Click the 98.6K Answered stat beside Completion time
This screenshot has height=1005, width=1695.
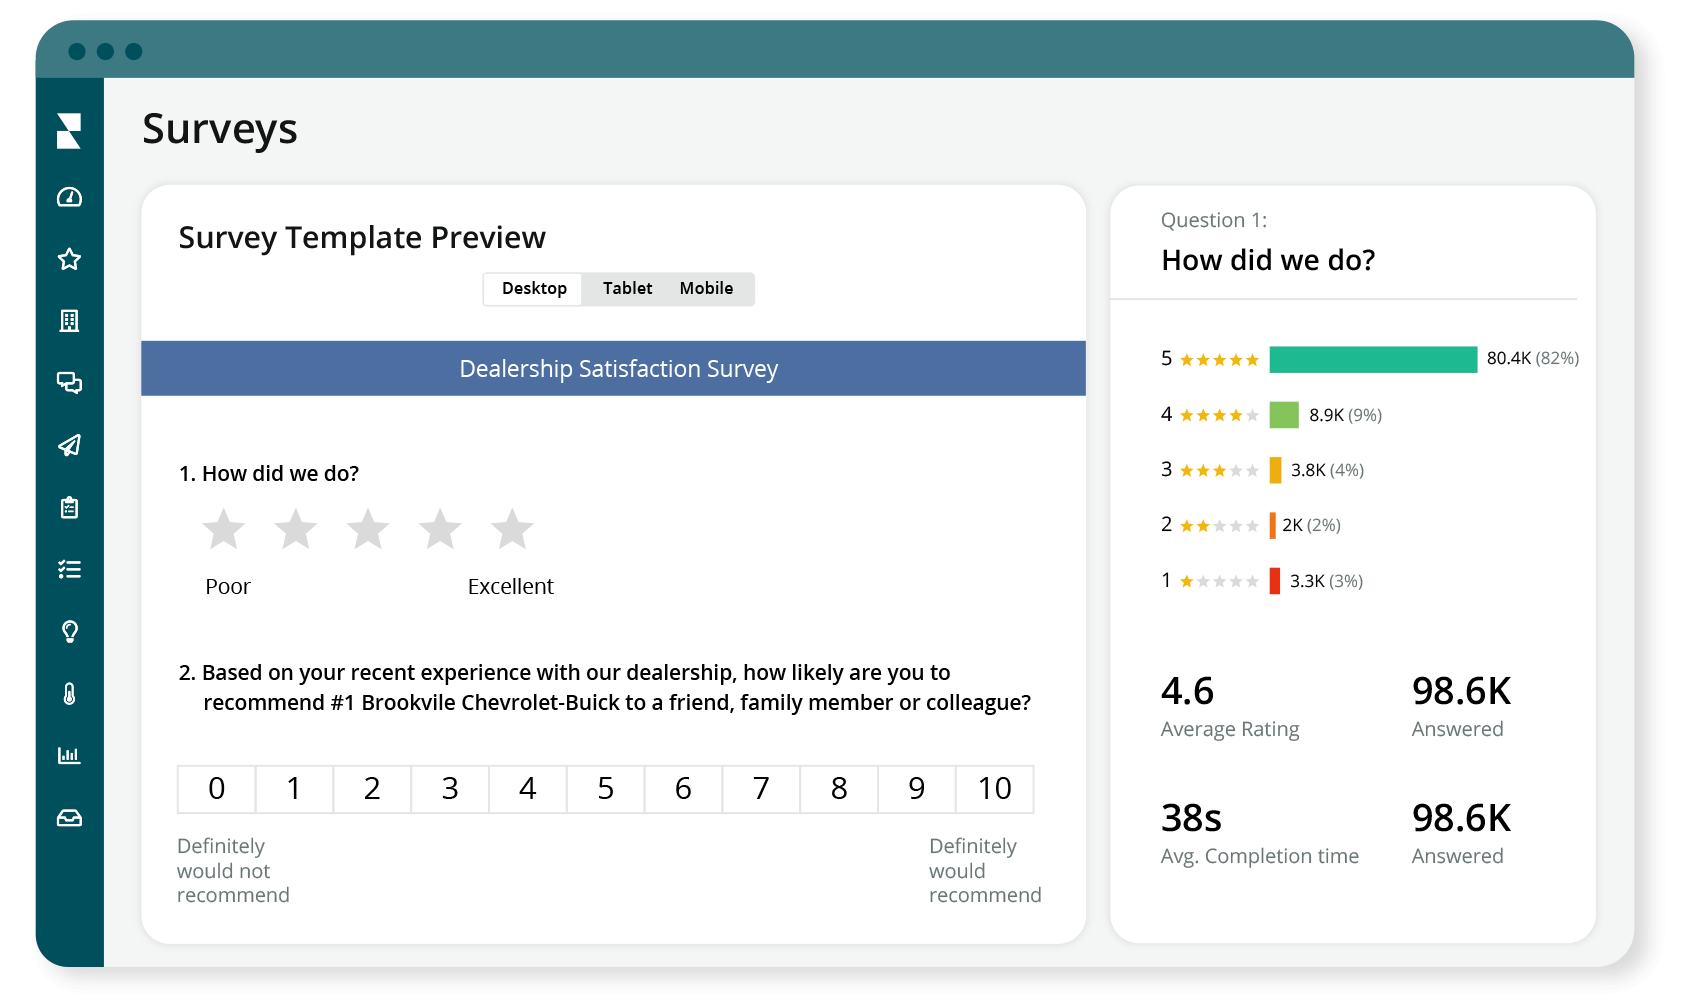point(1461,834)
